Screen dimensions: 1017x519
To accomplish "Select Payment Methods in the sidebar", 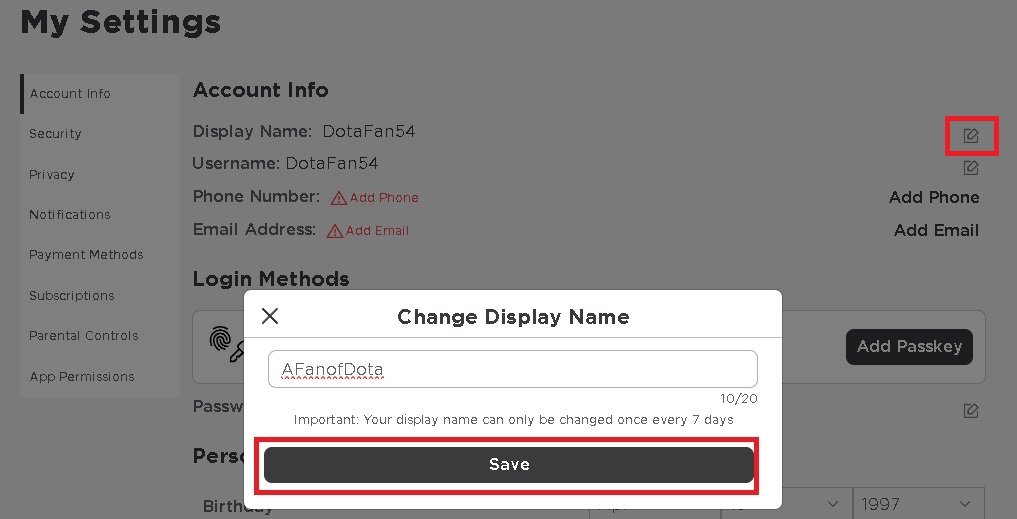I will 86,255.
